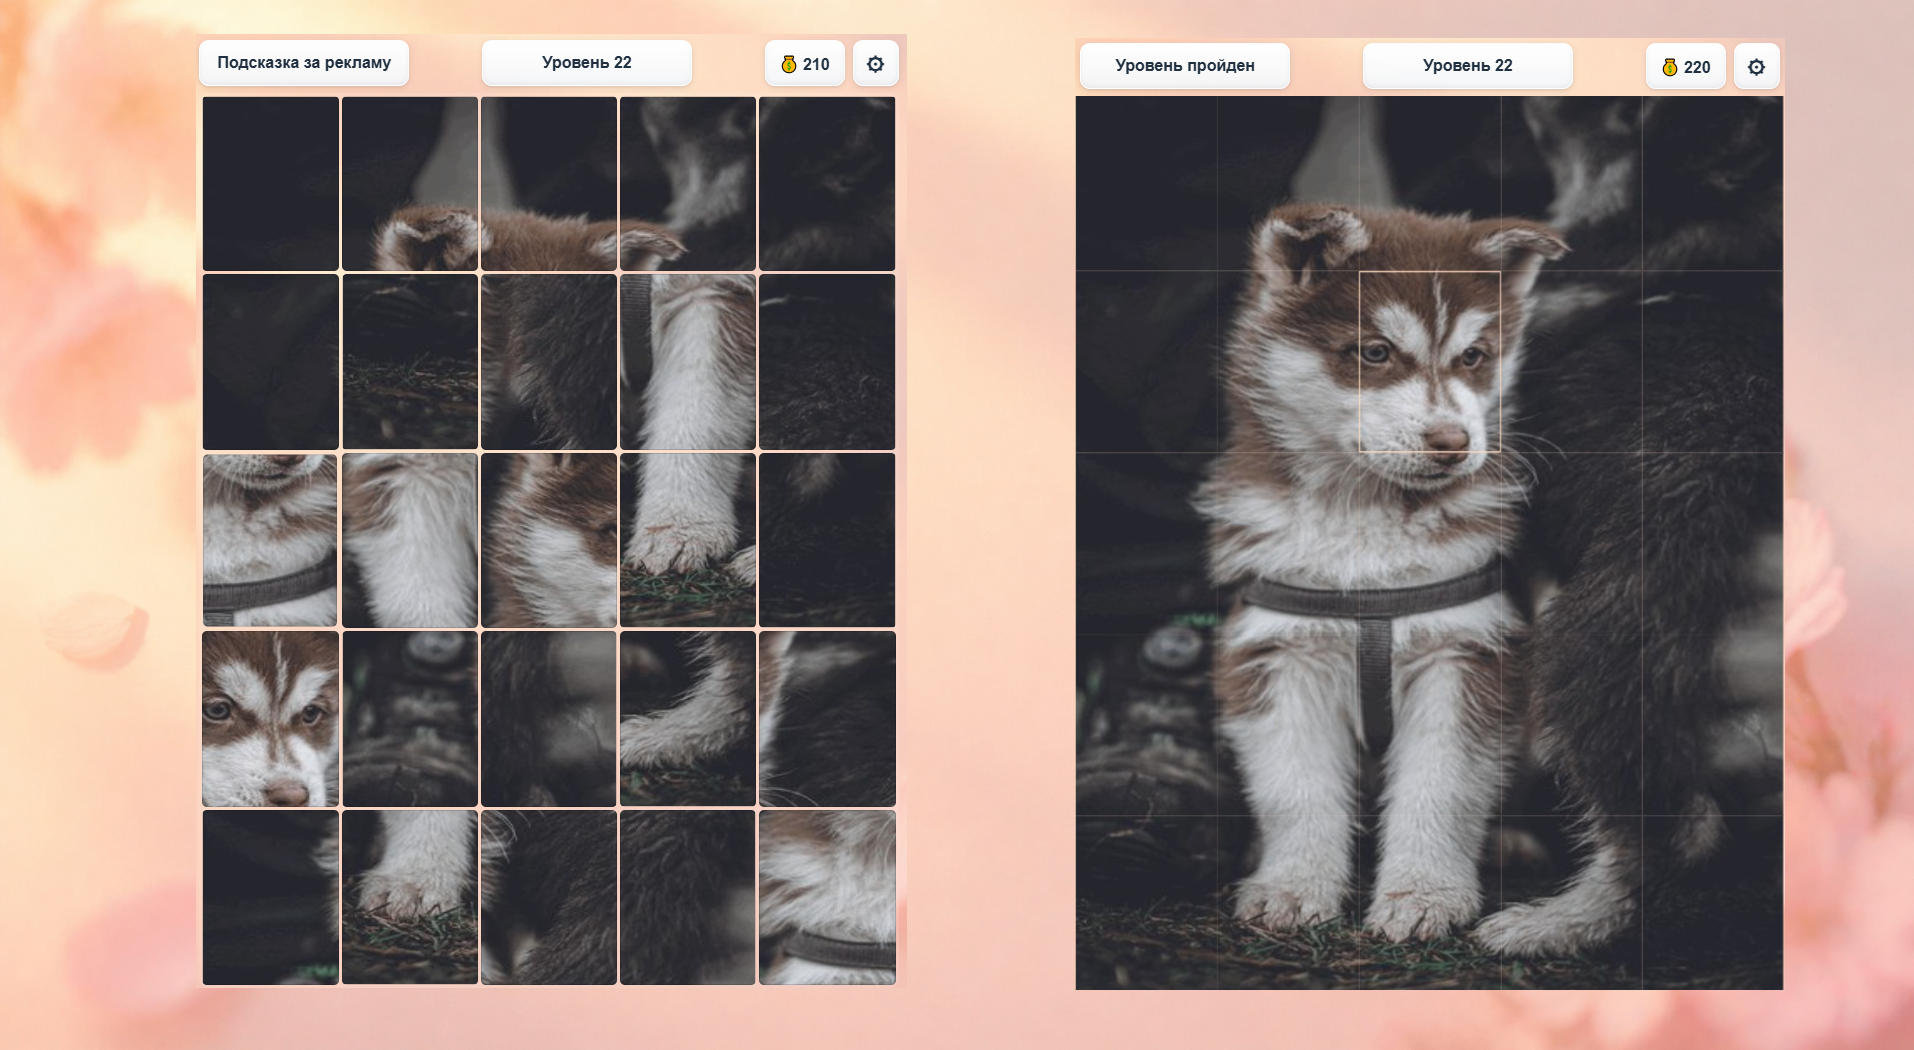Open the settings gear on the right panel
This screenshot has height=1050, width=1914.
click(x=1756, y=66)
